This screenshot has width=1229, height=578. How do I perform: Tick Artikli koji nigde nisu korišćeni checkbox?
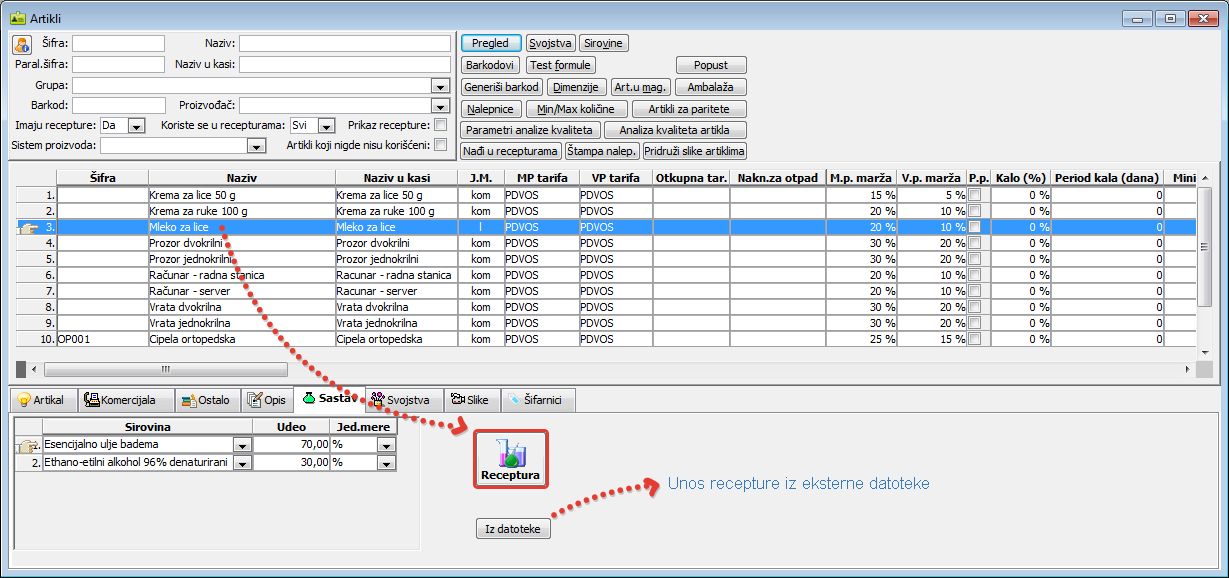[440, 145]
